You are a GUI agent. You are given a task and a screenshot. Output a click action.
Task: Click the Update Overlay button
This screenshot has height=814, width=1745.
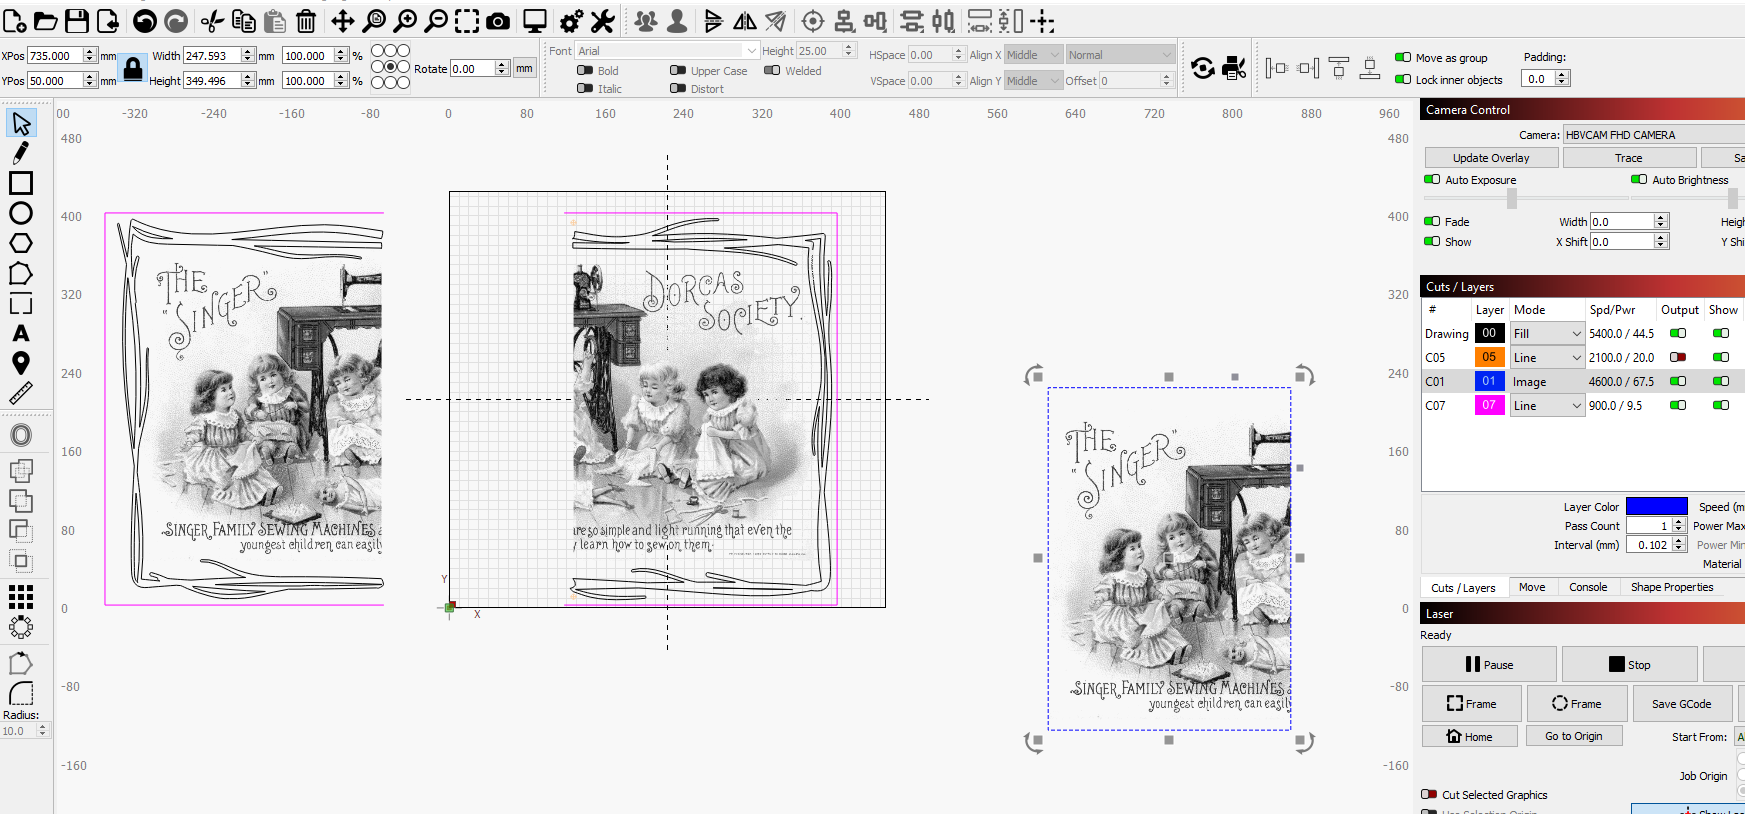point(1491,158)
